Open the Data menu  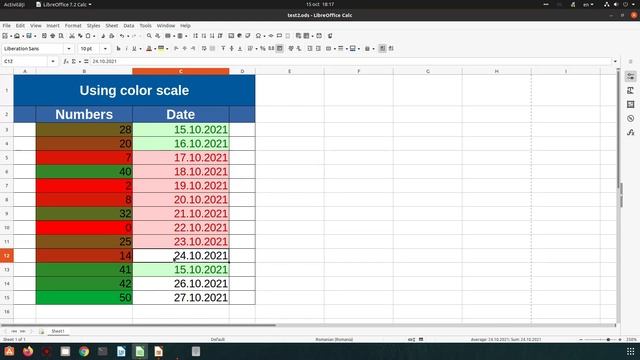coord(129,25)
